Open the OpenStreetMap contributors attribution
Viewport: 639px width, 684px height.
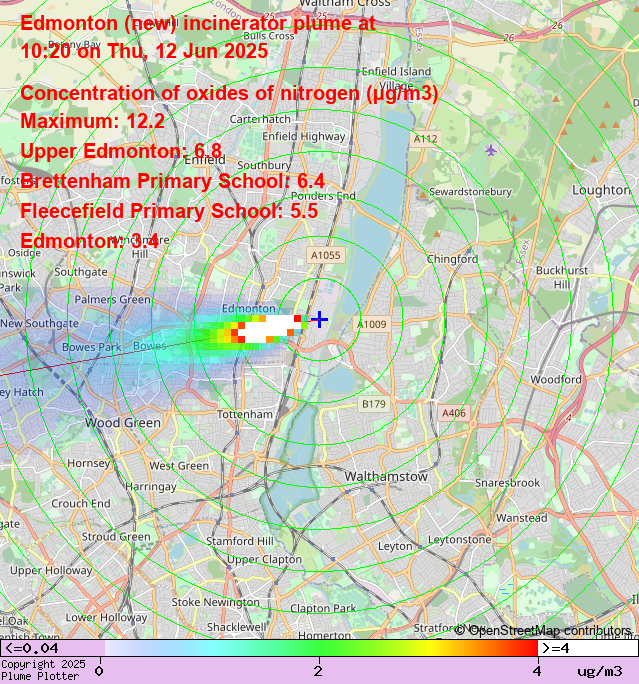click(543, 630)
